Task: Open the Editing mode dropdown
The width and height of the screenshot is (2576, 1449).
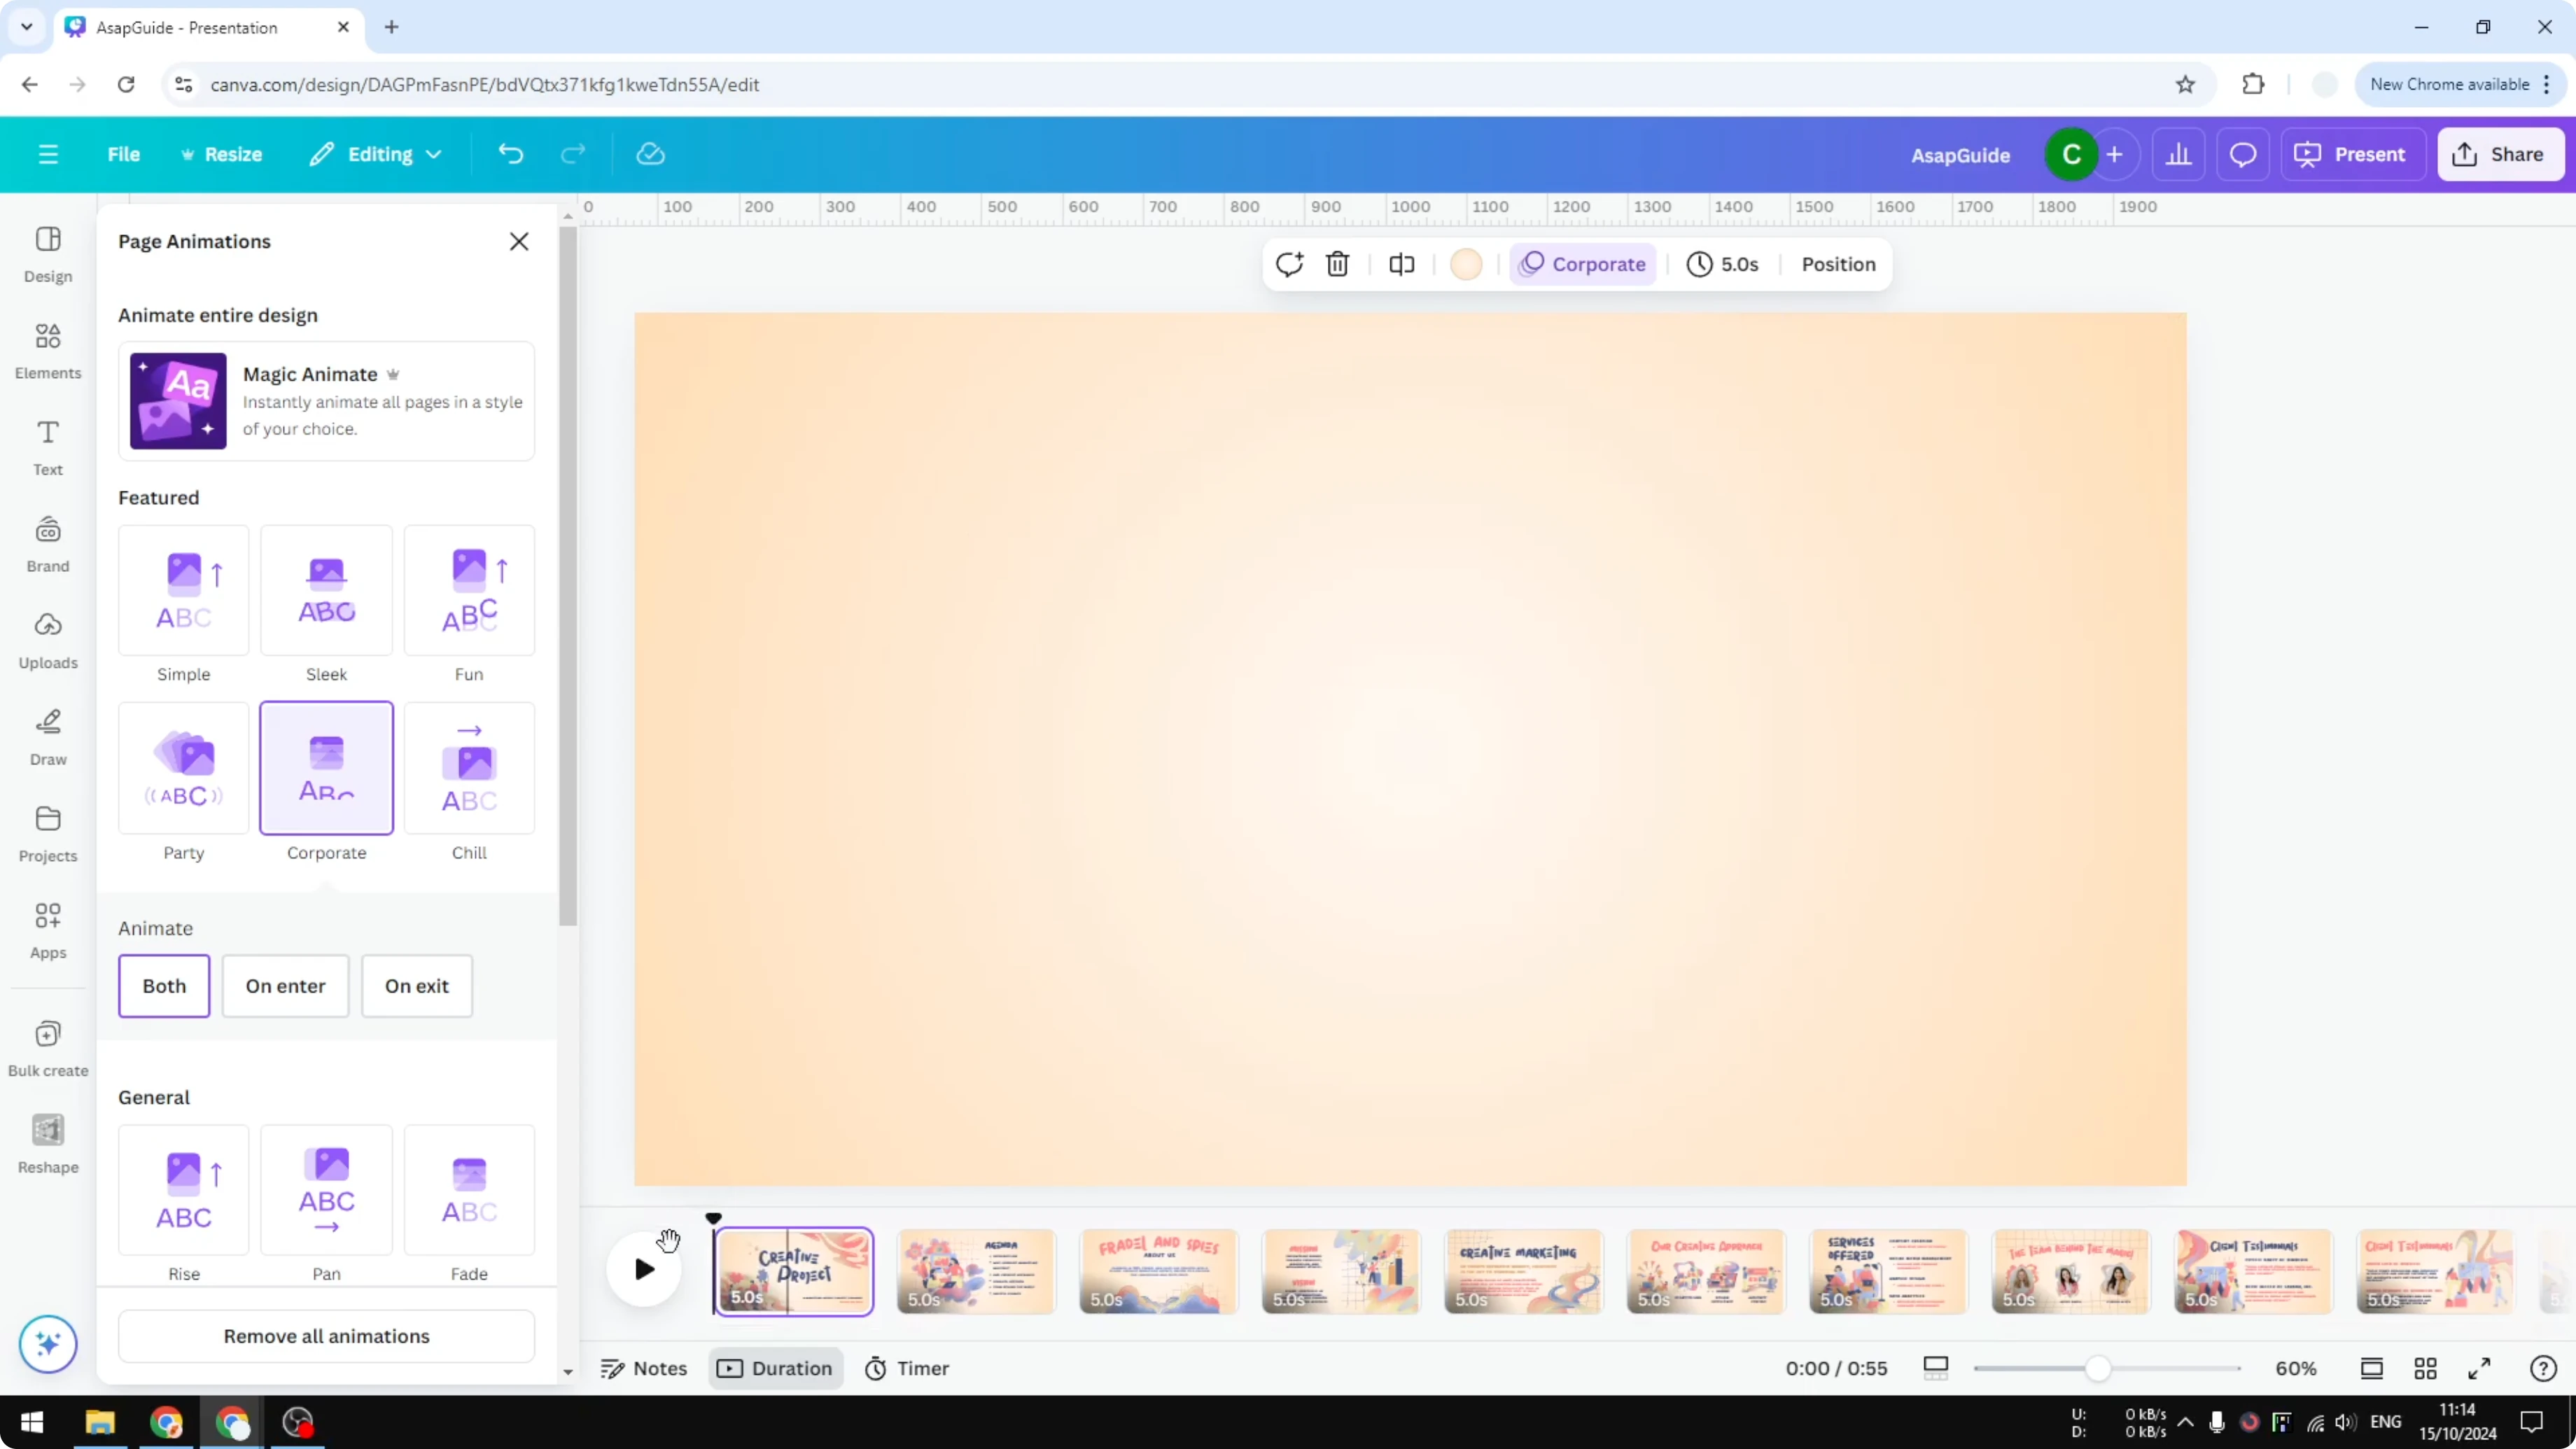Action: point(375,154)
